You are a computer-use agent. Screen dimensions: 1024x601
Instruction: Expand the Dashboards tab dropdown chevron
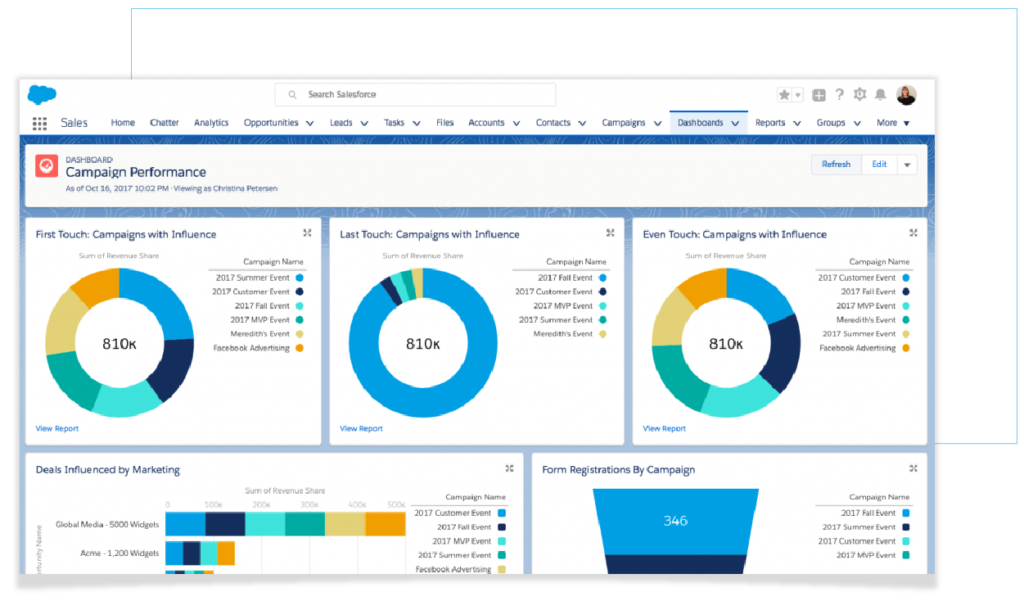(x=735, y=123)
